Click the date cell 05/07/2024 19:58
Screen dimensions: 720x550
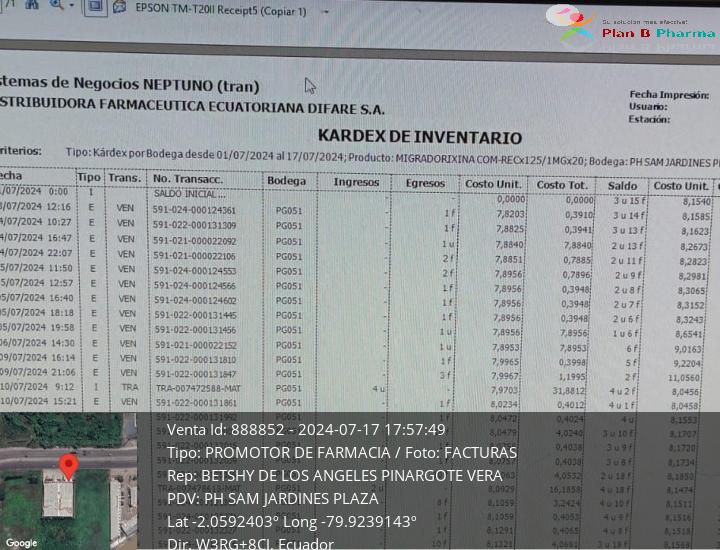pos(37,327)
